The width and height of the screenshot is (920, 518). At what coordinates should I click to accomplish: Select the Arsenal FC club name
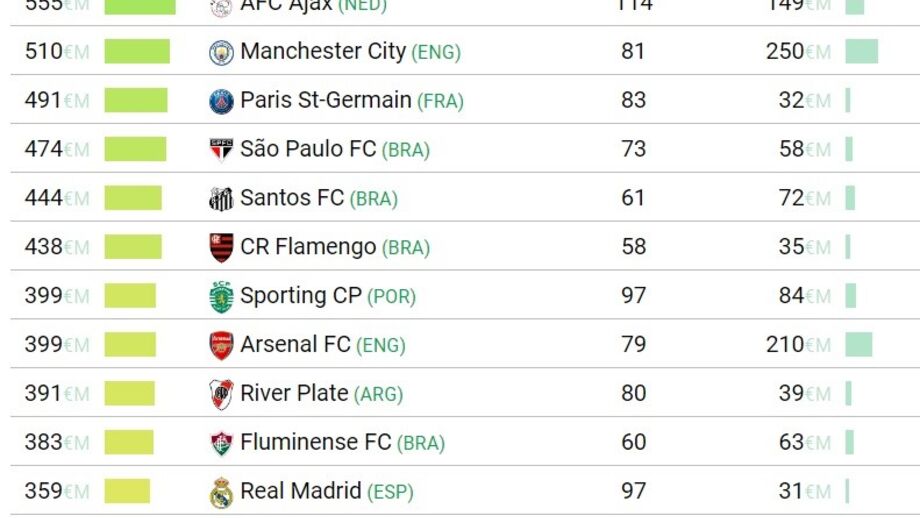[295, 344]
